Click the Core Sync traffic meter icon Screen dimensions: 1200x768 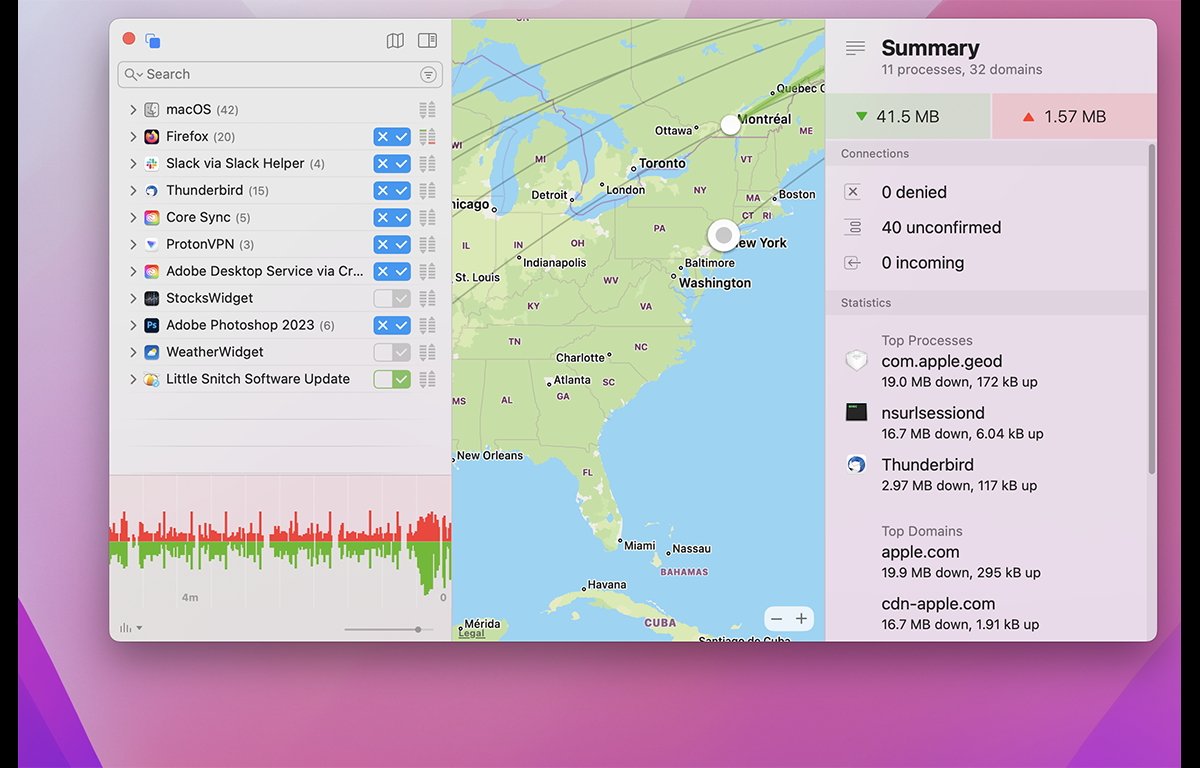[x=427, y=218]
